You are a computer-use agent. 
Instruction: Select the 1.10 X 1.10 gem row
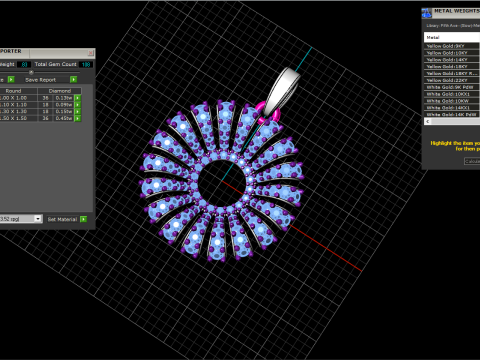tap(40, 105)
